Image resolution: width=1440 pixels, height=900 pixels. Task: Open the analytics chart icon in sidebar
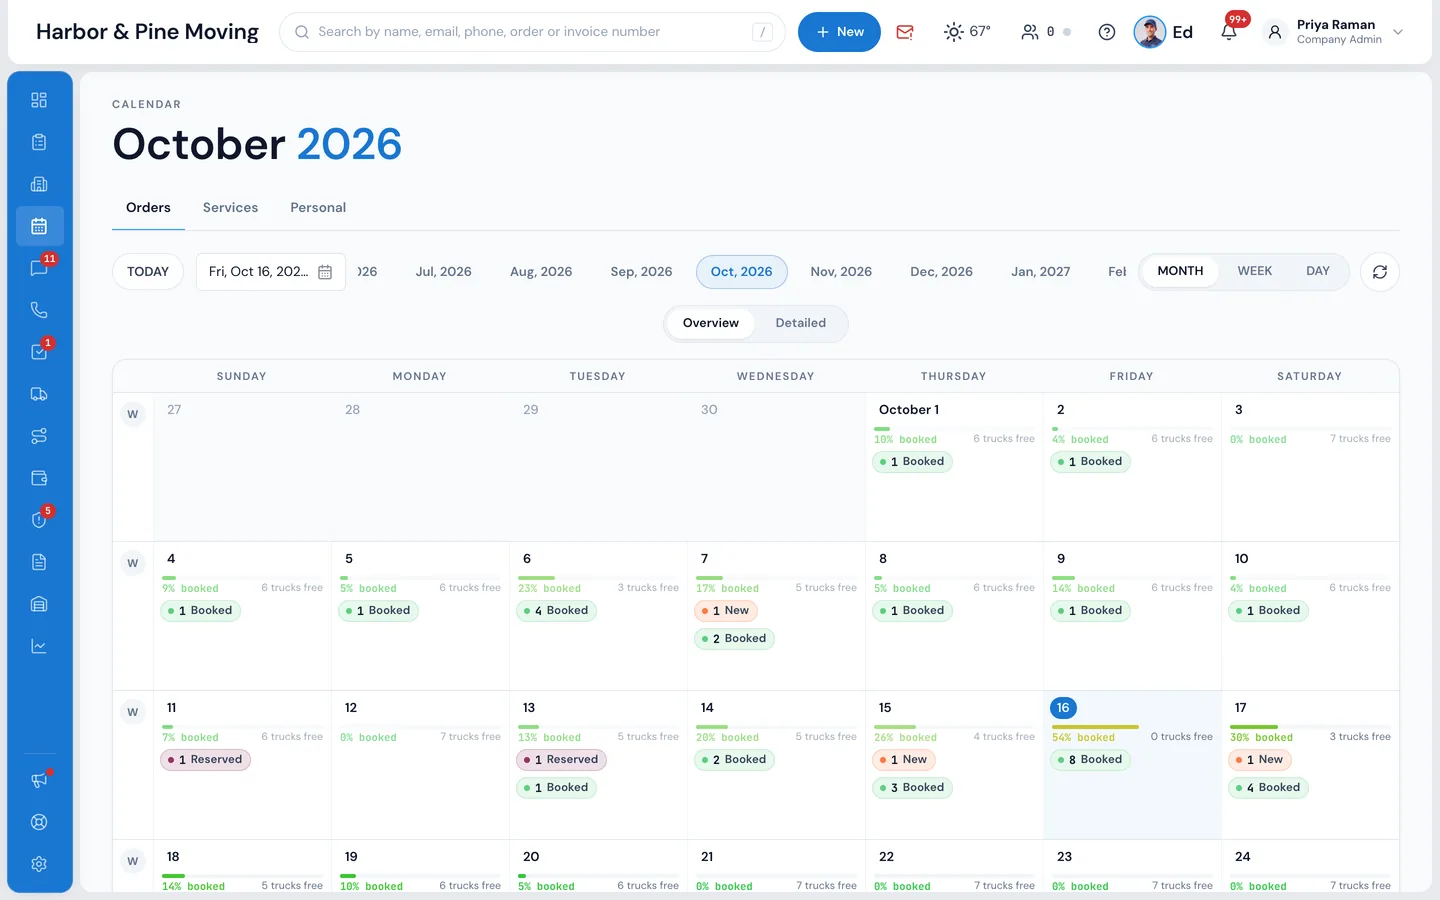click(39, 646)
